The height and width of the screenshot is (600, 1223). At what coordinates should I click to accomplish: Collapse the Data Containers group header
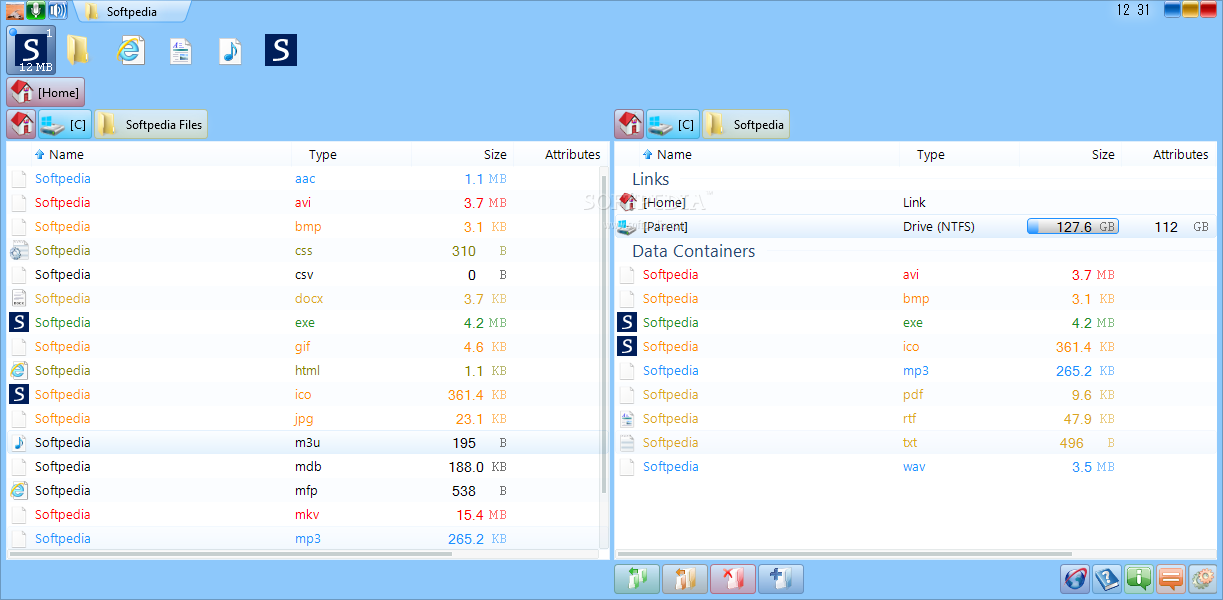click(693, 251)
